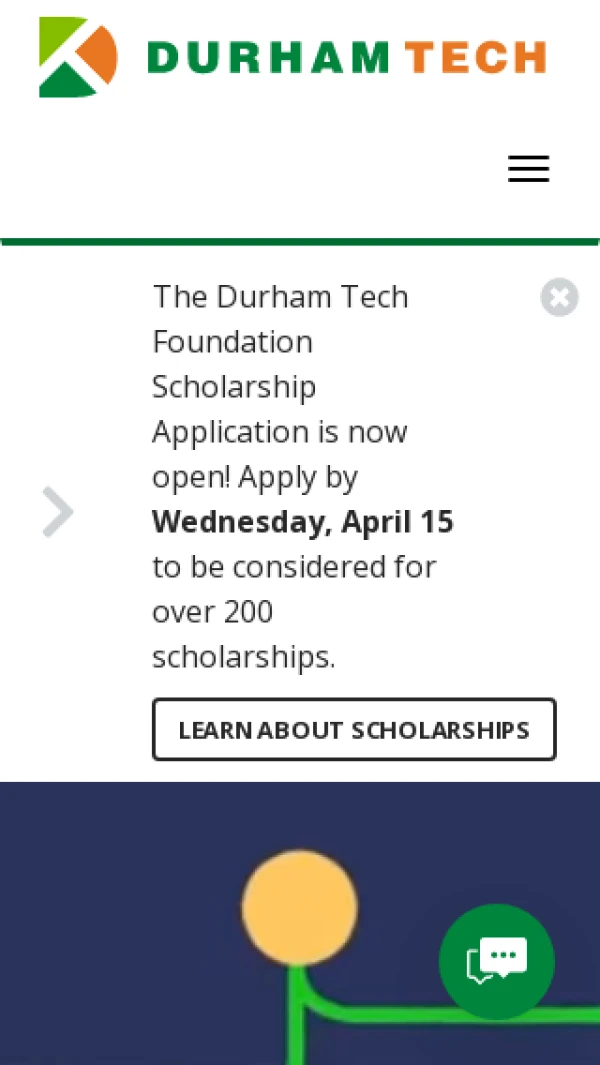Click the "to be considered for" text line
Viewport: 600px width, 1065px height.
(294, 567)
